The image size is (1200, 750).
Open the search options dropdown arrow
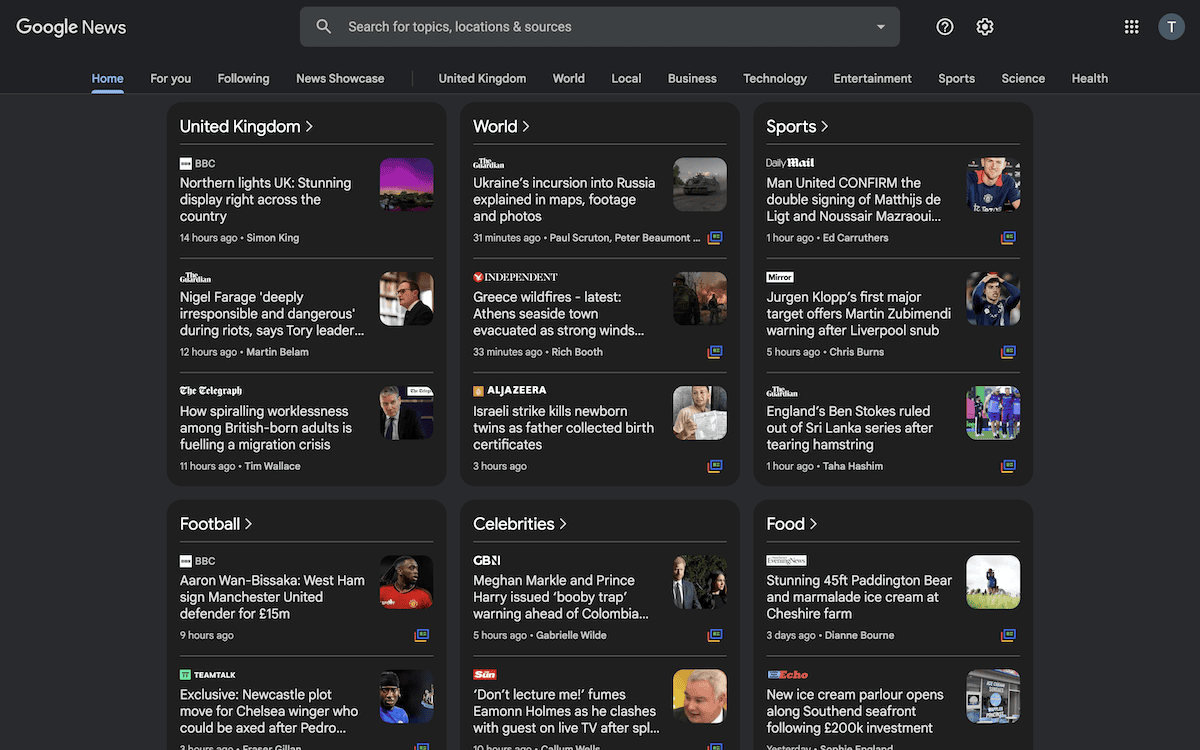tap(880, 27)
